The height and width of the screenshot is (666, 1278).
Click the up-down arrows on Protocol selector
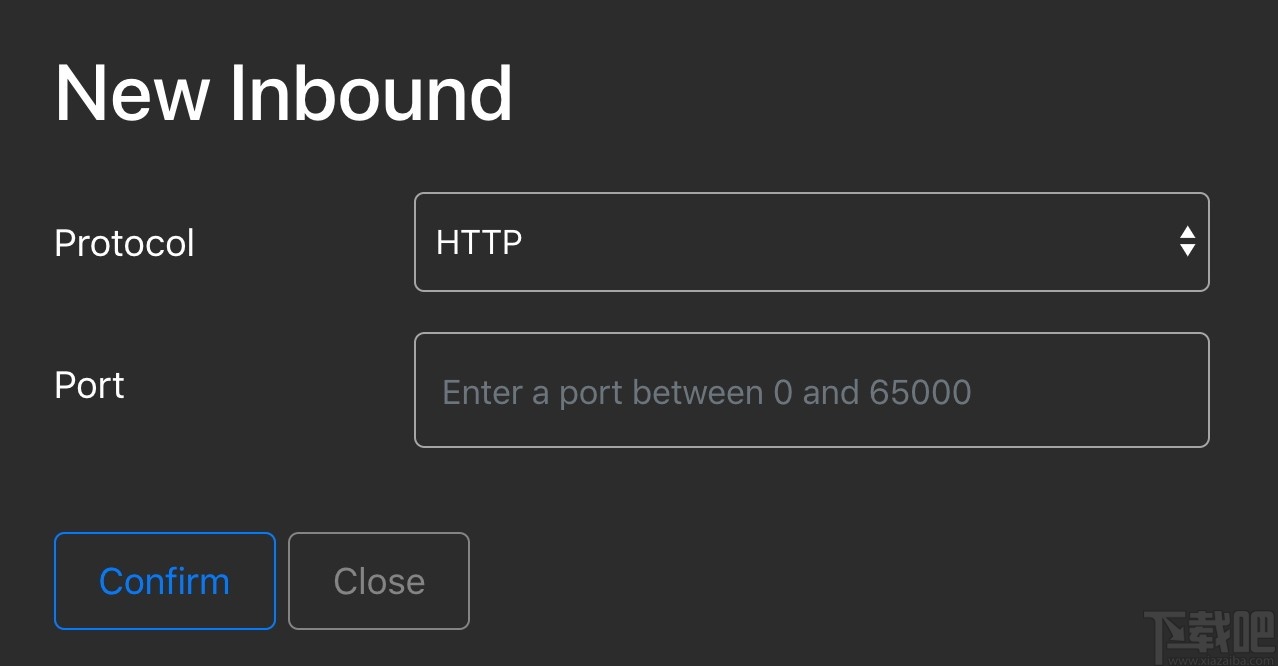pos(1187,241)
